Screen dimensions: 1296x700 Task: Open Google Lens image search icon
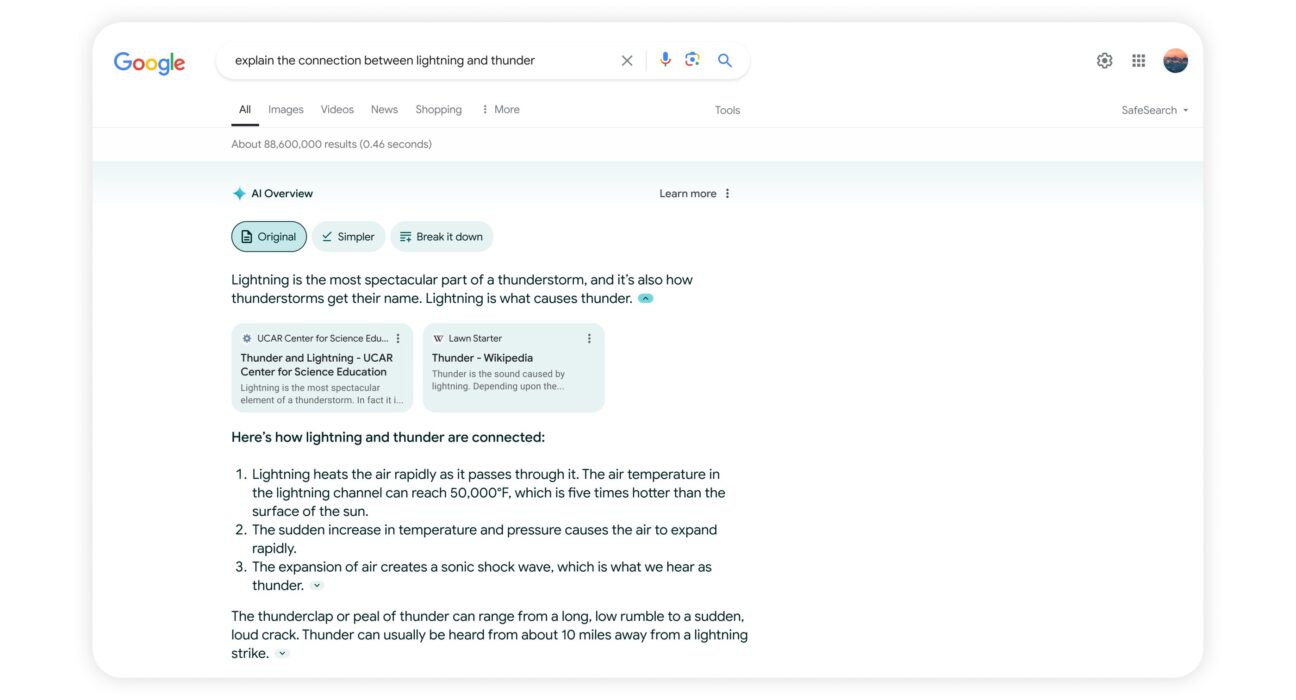click(692, 60)
